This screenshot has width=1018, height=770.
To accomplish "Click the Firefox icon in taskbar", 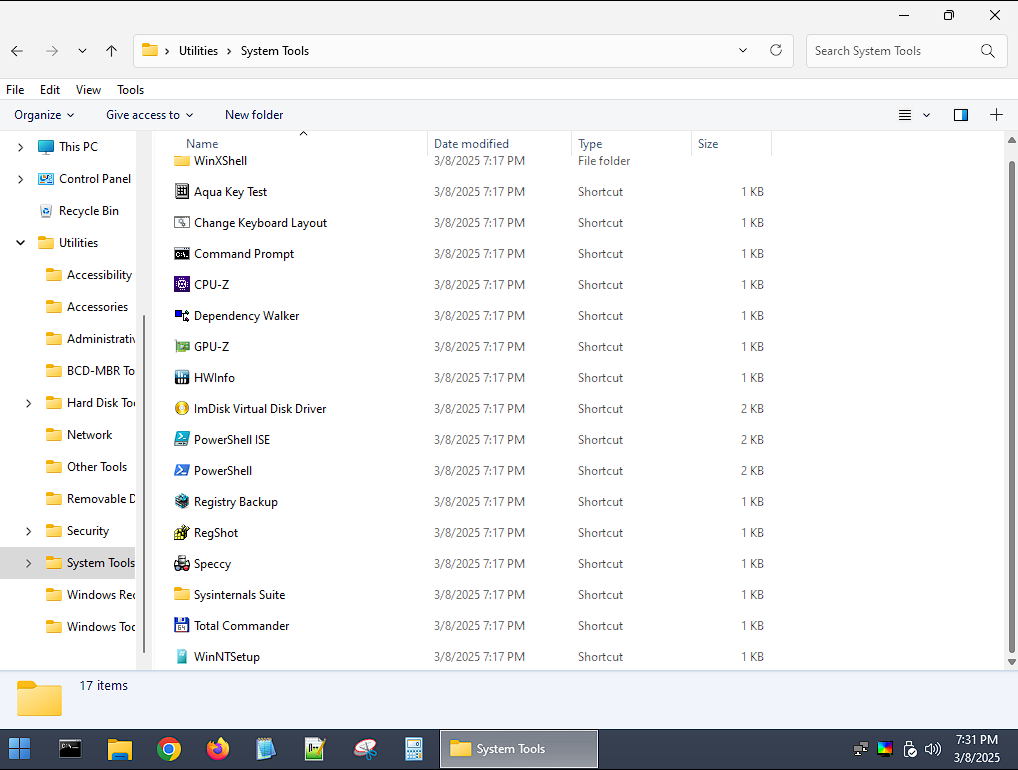I will pos(217,749).
